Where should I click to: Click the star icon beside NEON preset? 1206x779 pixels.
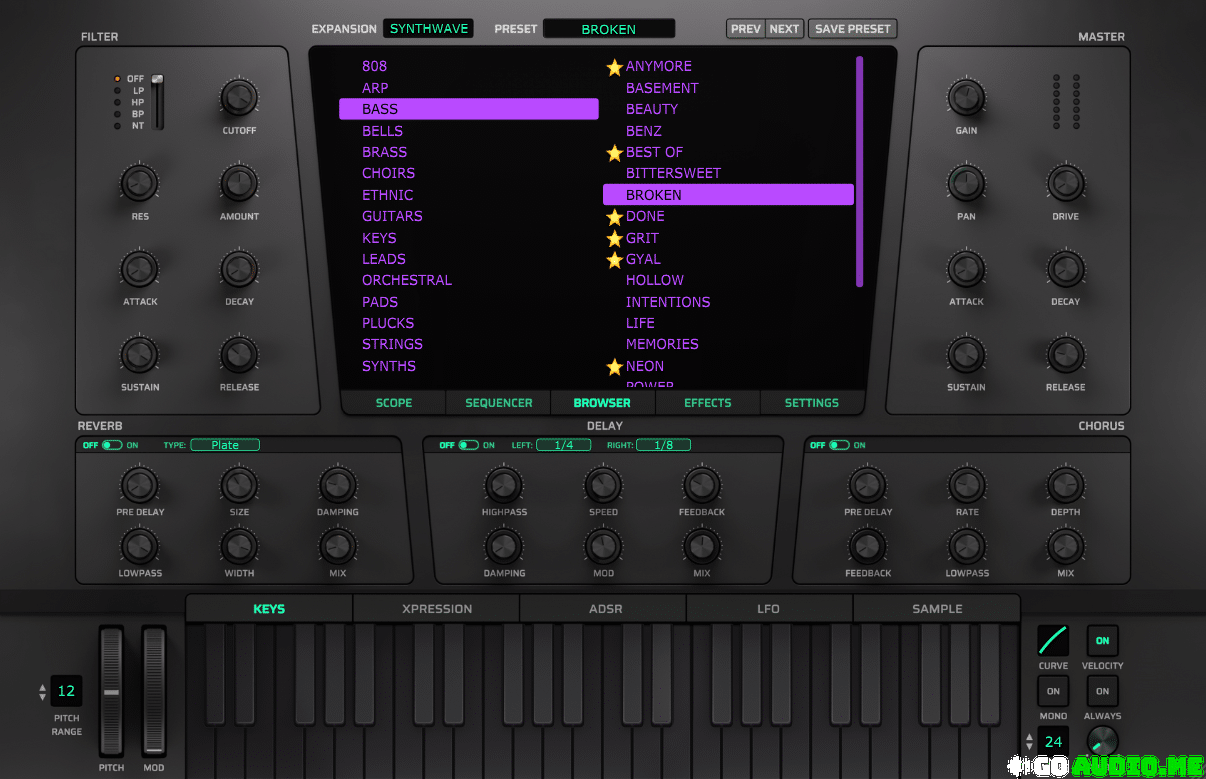614,367
